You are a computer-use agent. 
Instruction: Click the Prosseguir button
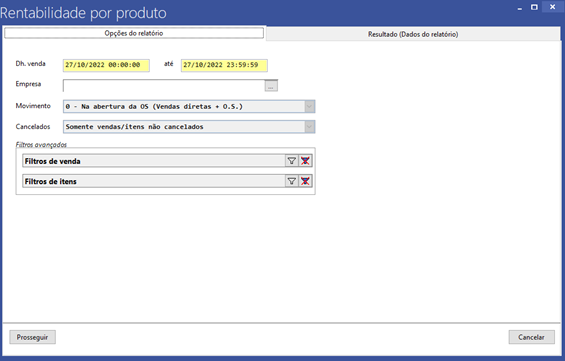[x=32, y=337]
